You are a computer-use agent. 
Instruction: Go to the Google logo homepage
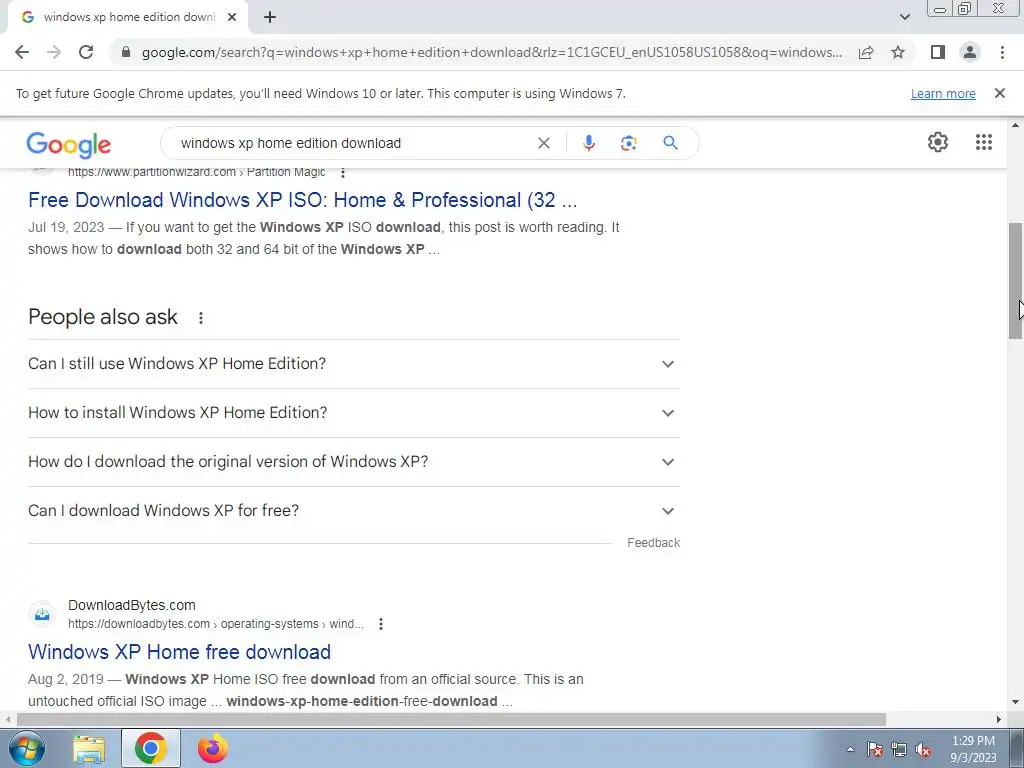point(69,144)
